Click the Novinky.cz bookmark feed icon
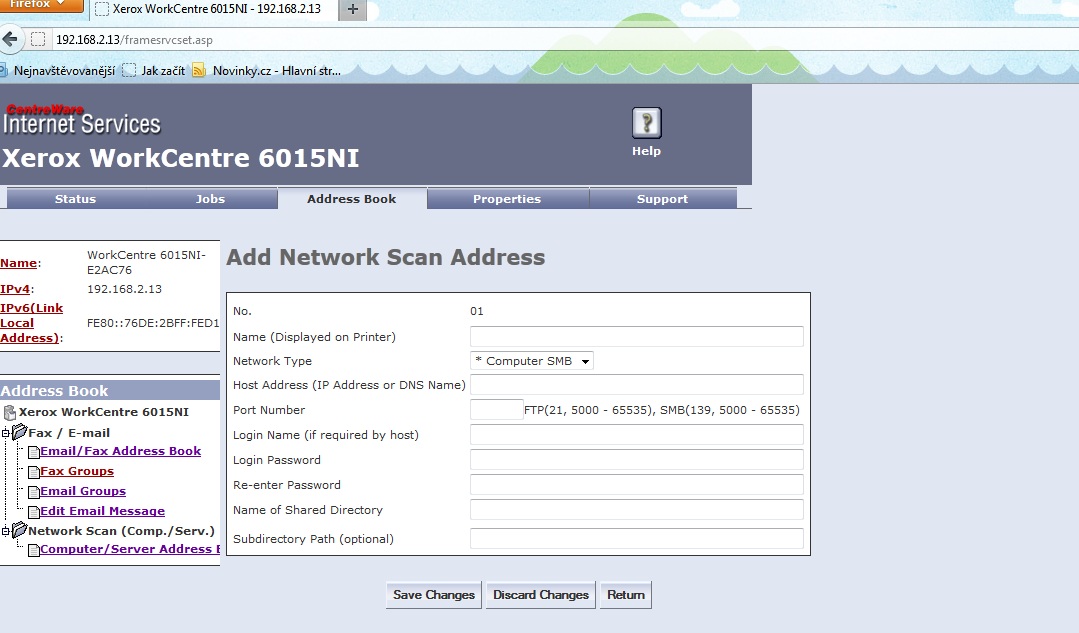The height and width of the screenshot is (633, 1079). (199, 70)
